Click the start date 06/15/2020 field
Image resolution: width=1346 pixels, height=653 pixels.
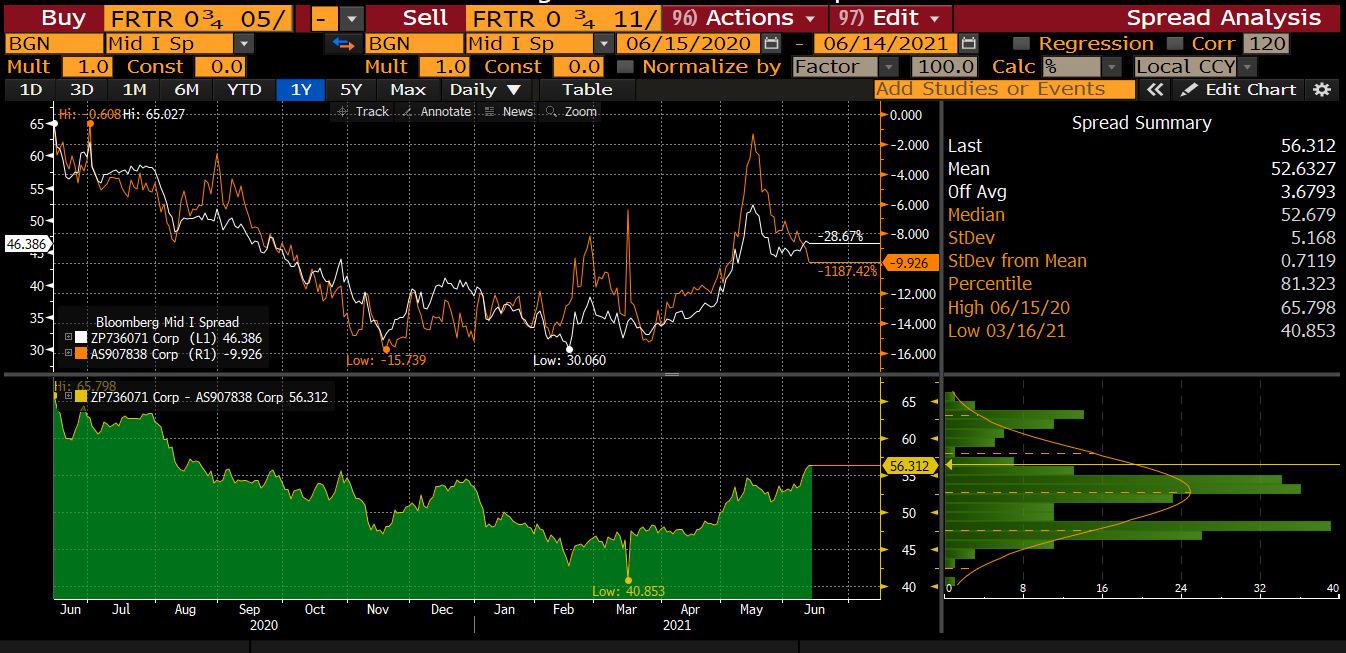point(689,44)
